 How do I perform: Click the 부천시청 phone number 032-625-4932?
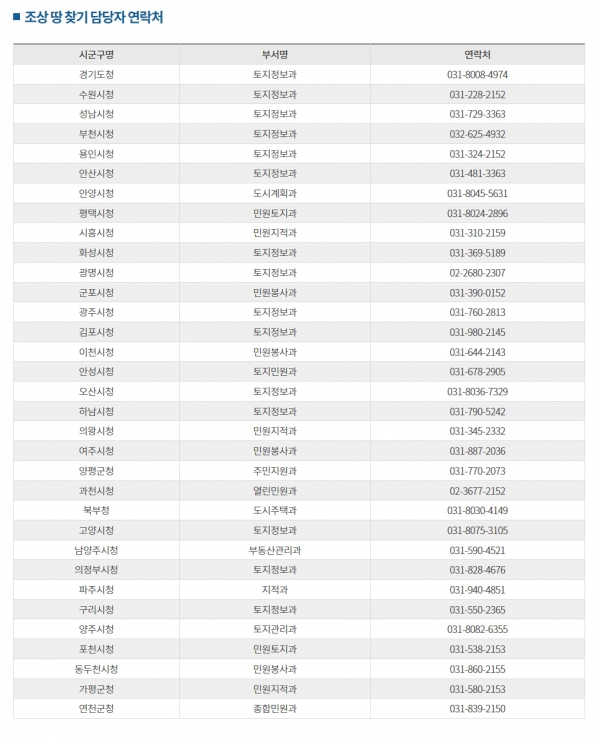click(x=477, y=134)
